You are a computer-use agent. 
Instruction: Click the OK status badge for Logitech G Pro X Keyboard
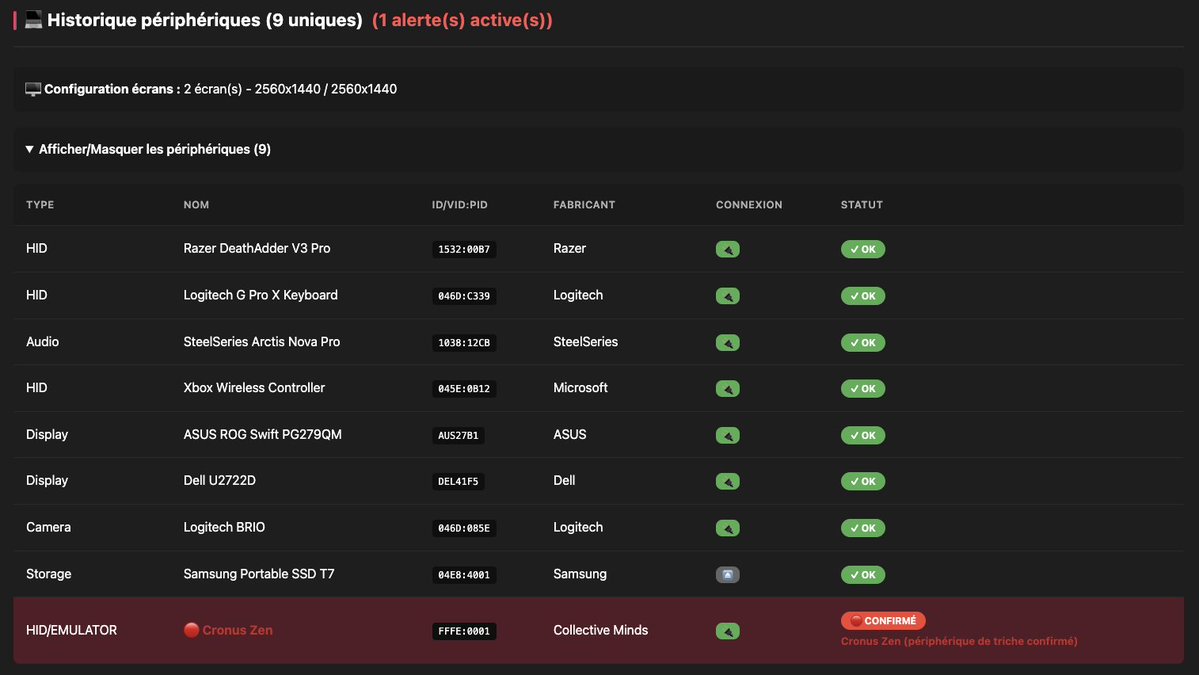863,296
